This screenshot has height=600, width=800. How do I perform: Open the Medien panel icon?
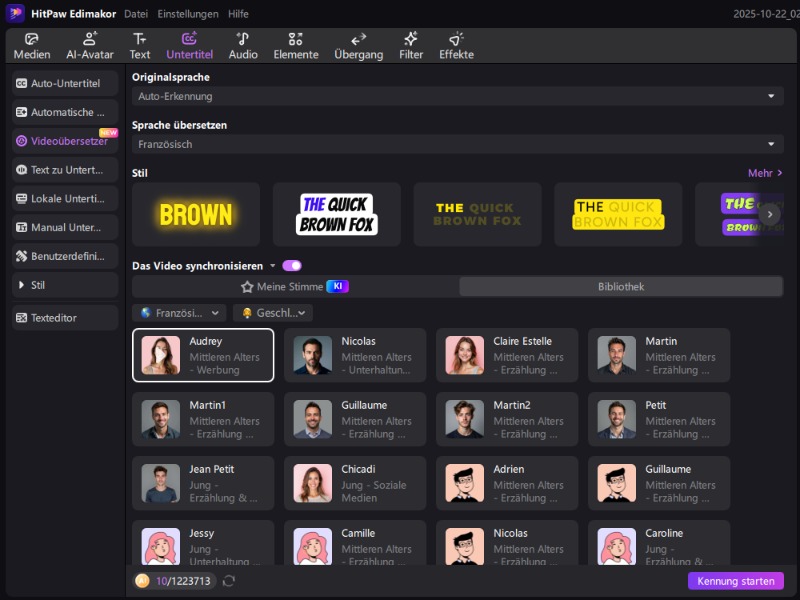click(32, 39)
